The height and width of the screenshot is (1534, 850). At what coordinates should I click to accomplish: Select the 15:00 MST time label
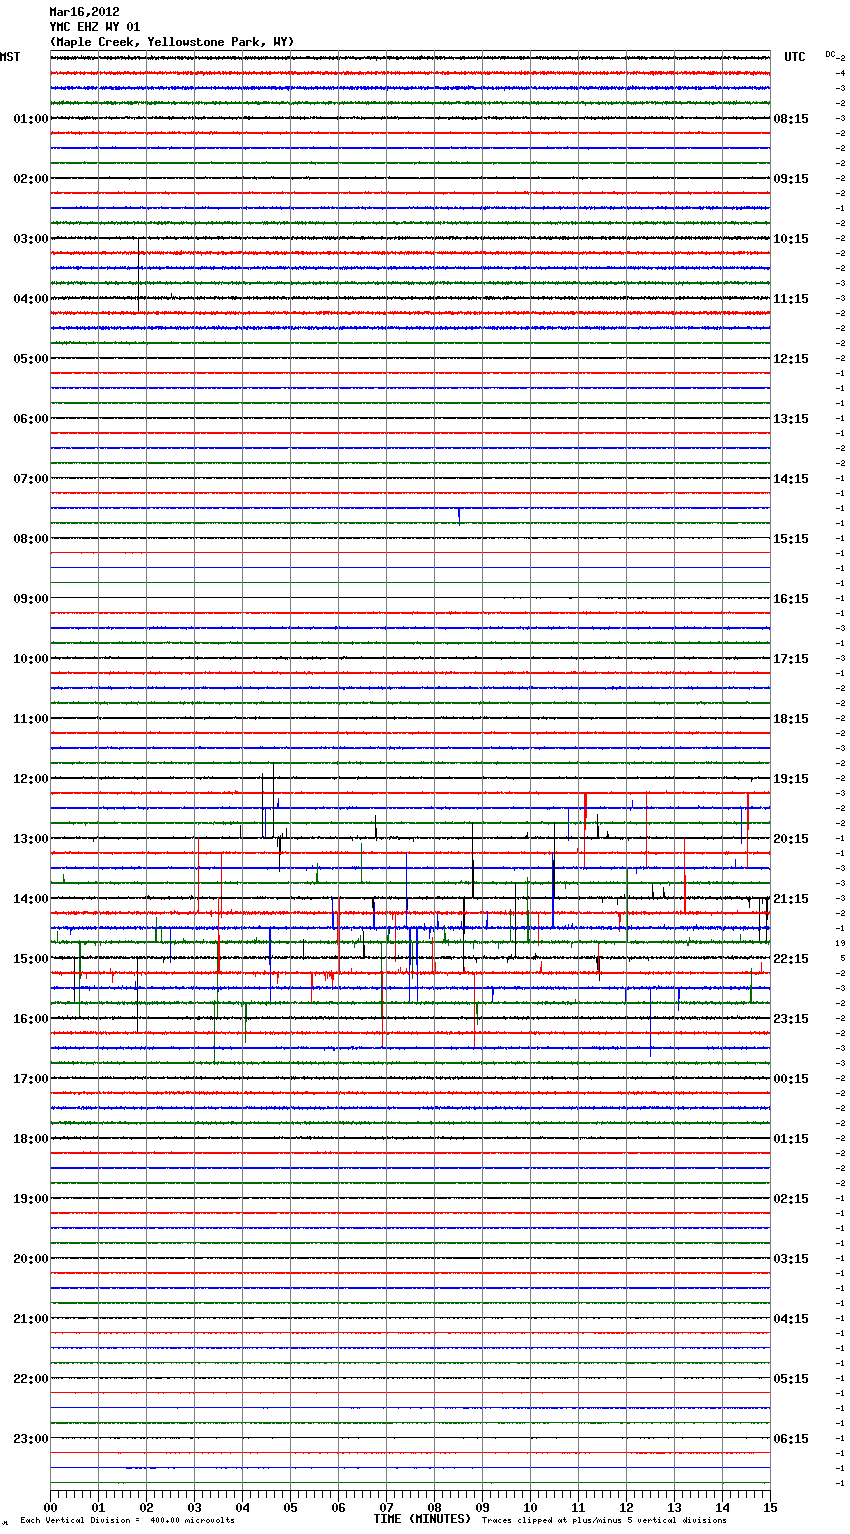(30, 959)
